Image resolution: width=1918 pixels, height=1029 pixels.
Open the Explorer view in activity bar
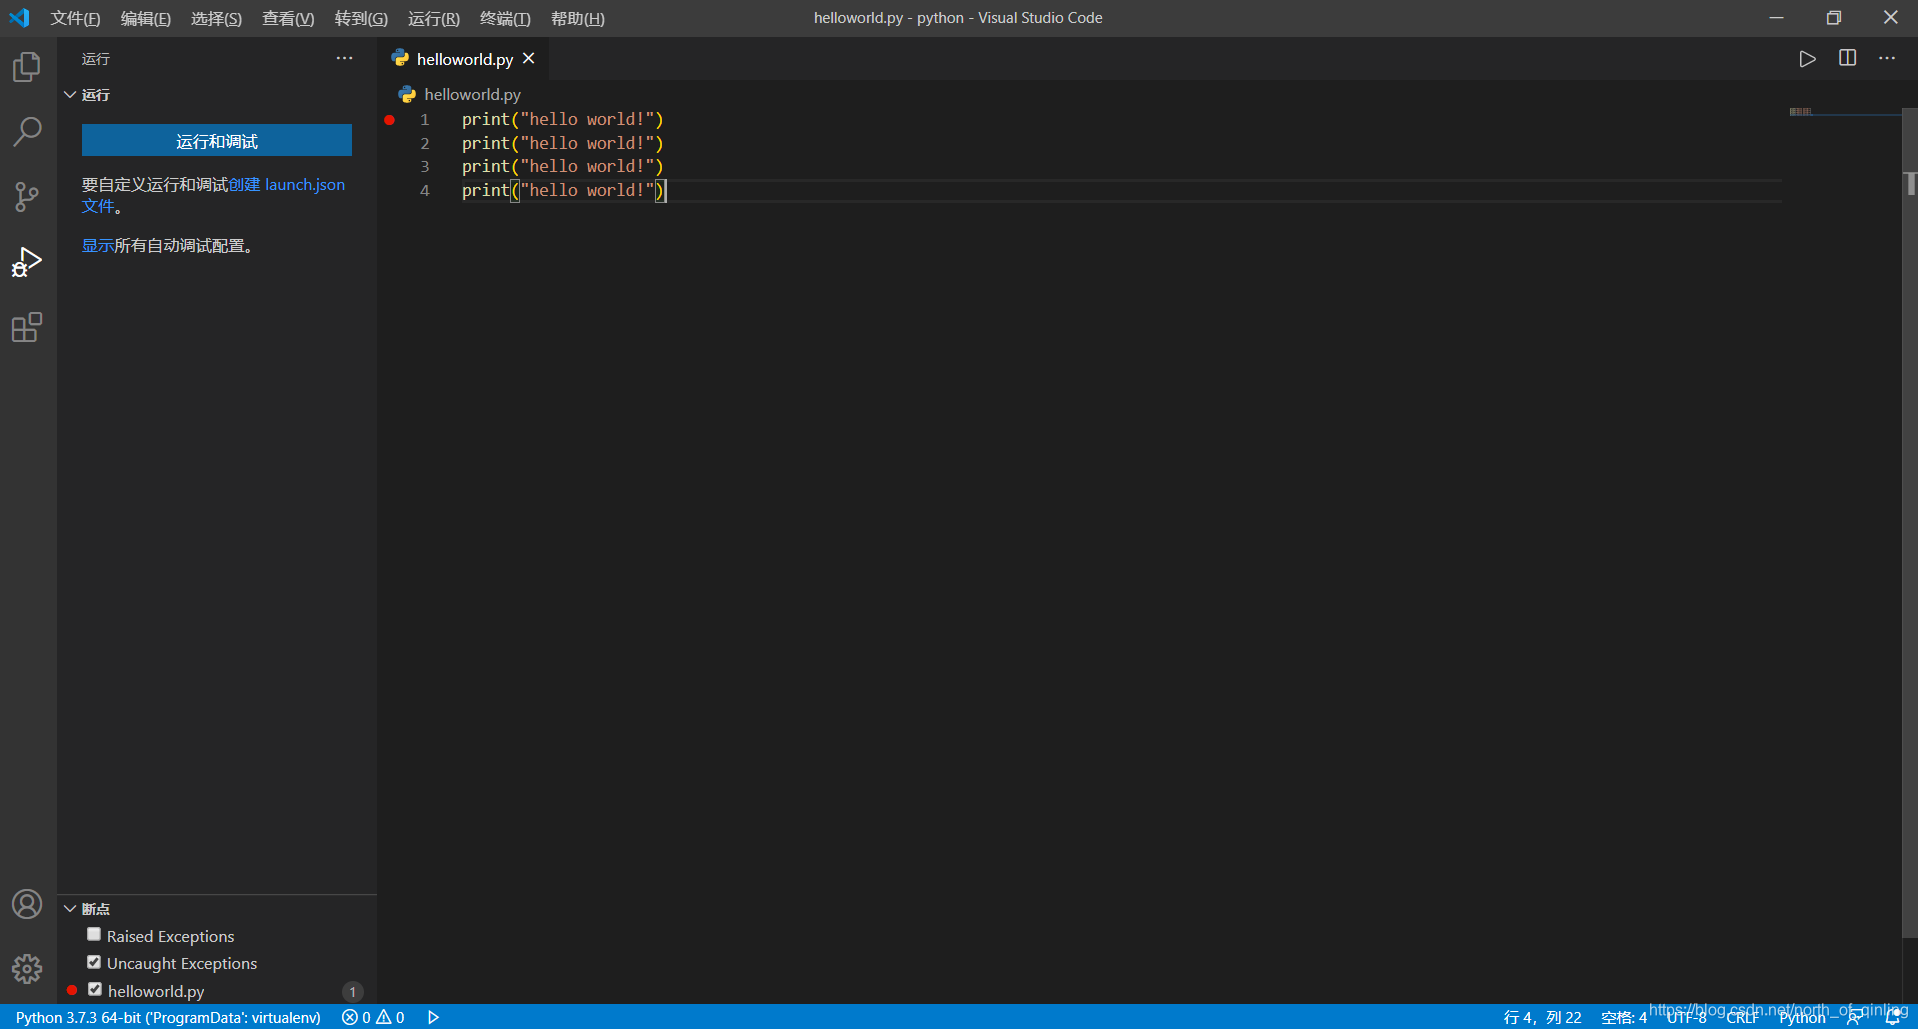27,67
